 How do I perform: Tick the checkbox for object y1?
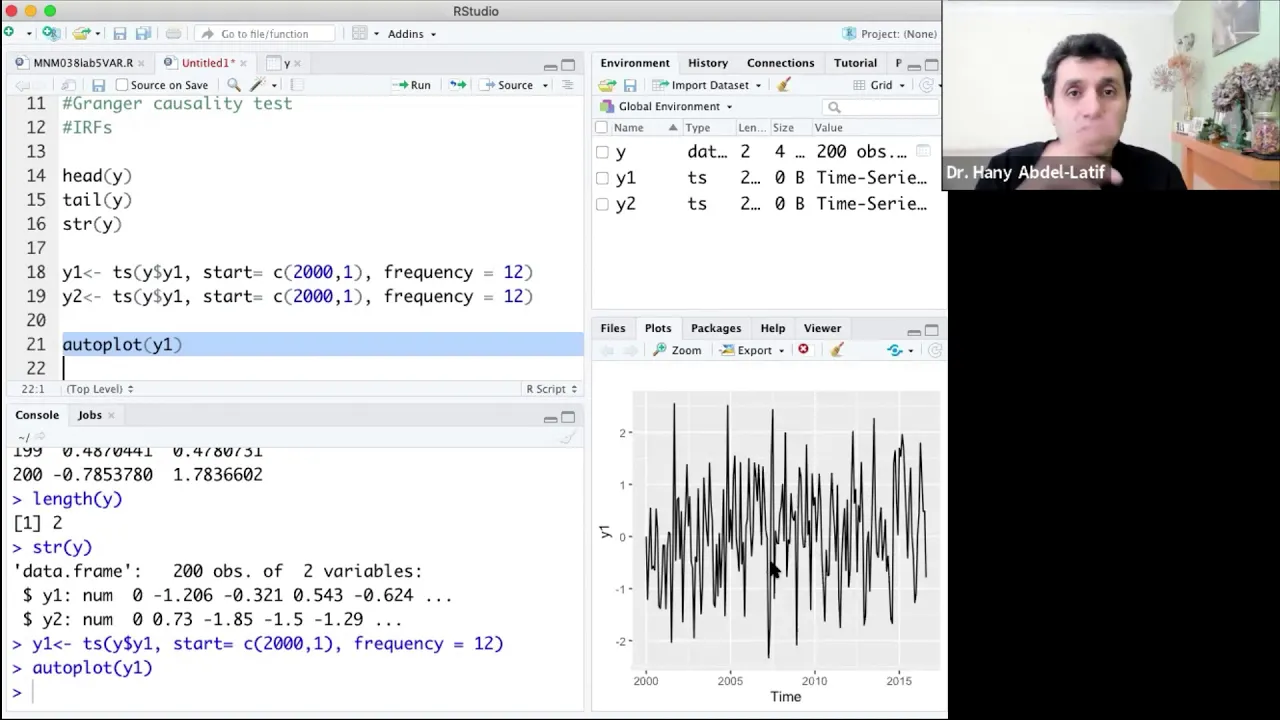click(x=602, y=178)
